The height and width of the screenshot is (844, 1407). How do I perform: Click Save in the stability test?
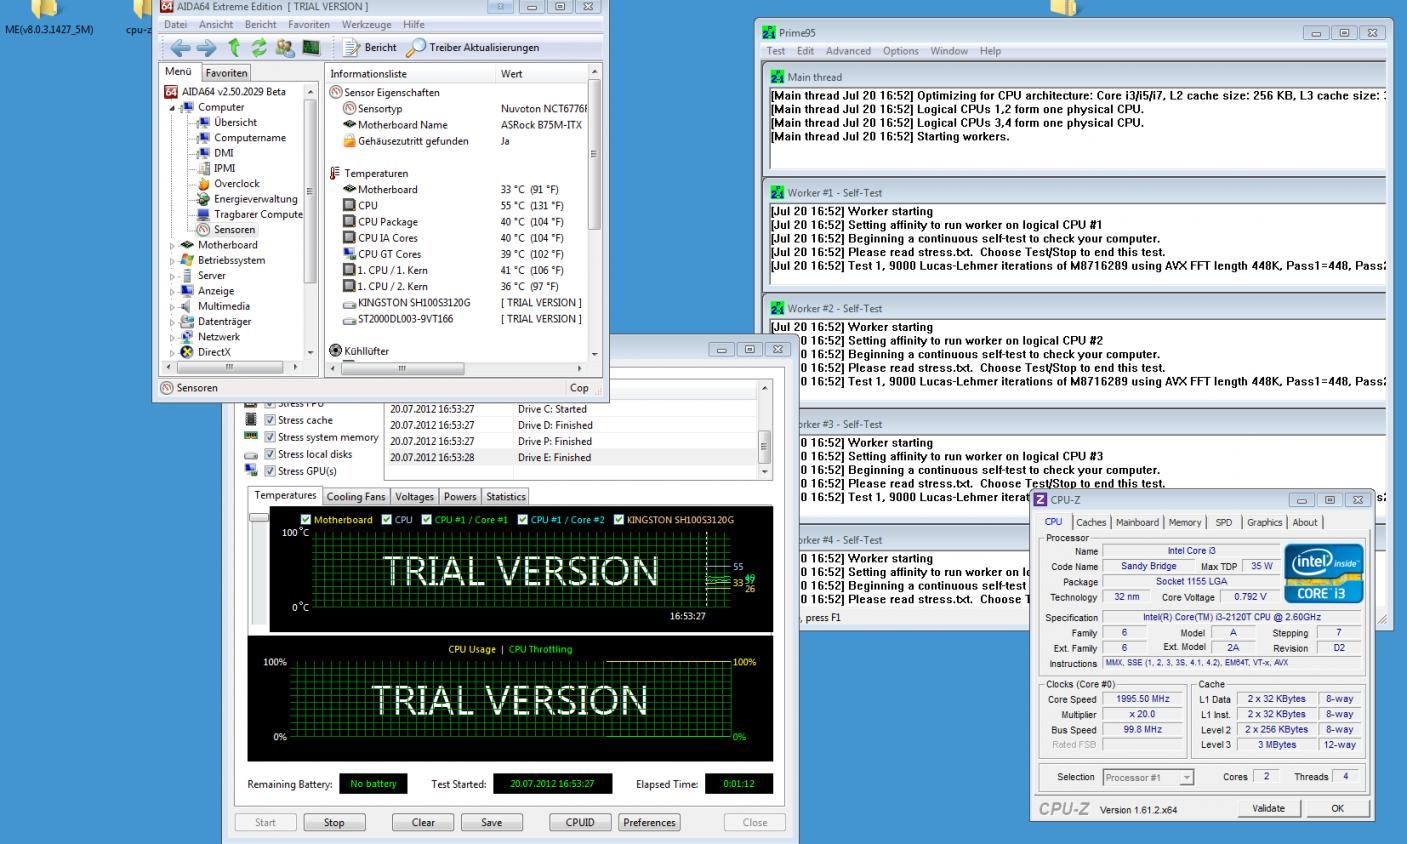(492, 822)
